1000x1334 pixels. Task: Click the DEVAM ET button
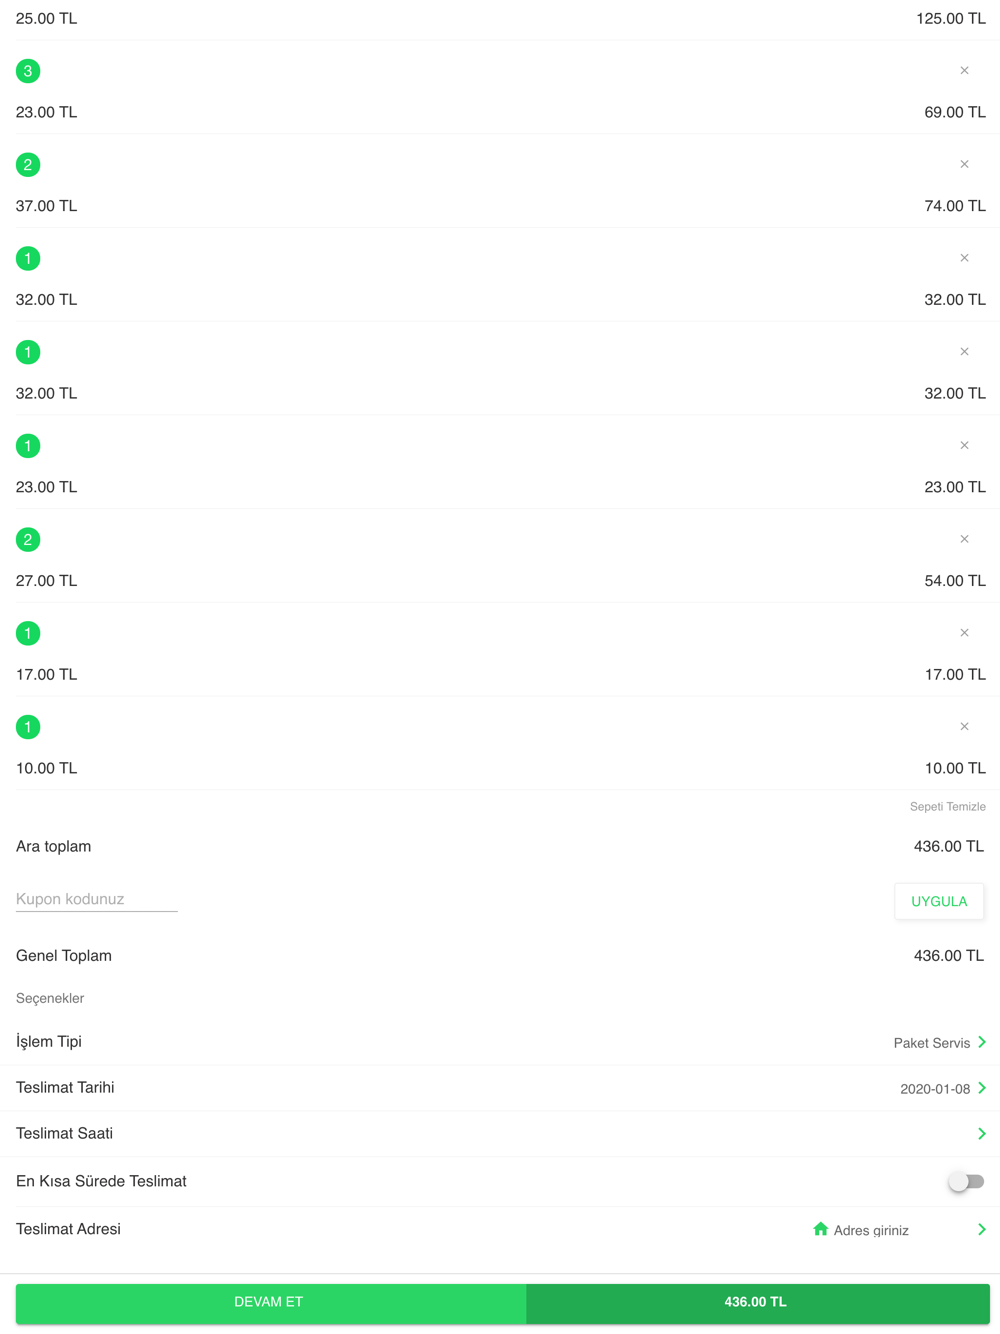point(270,1302)
